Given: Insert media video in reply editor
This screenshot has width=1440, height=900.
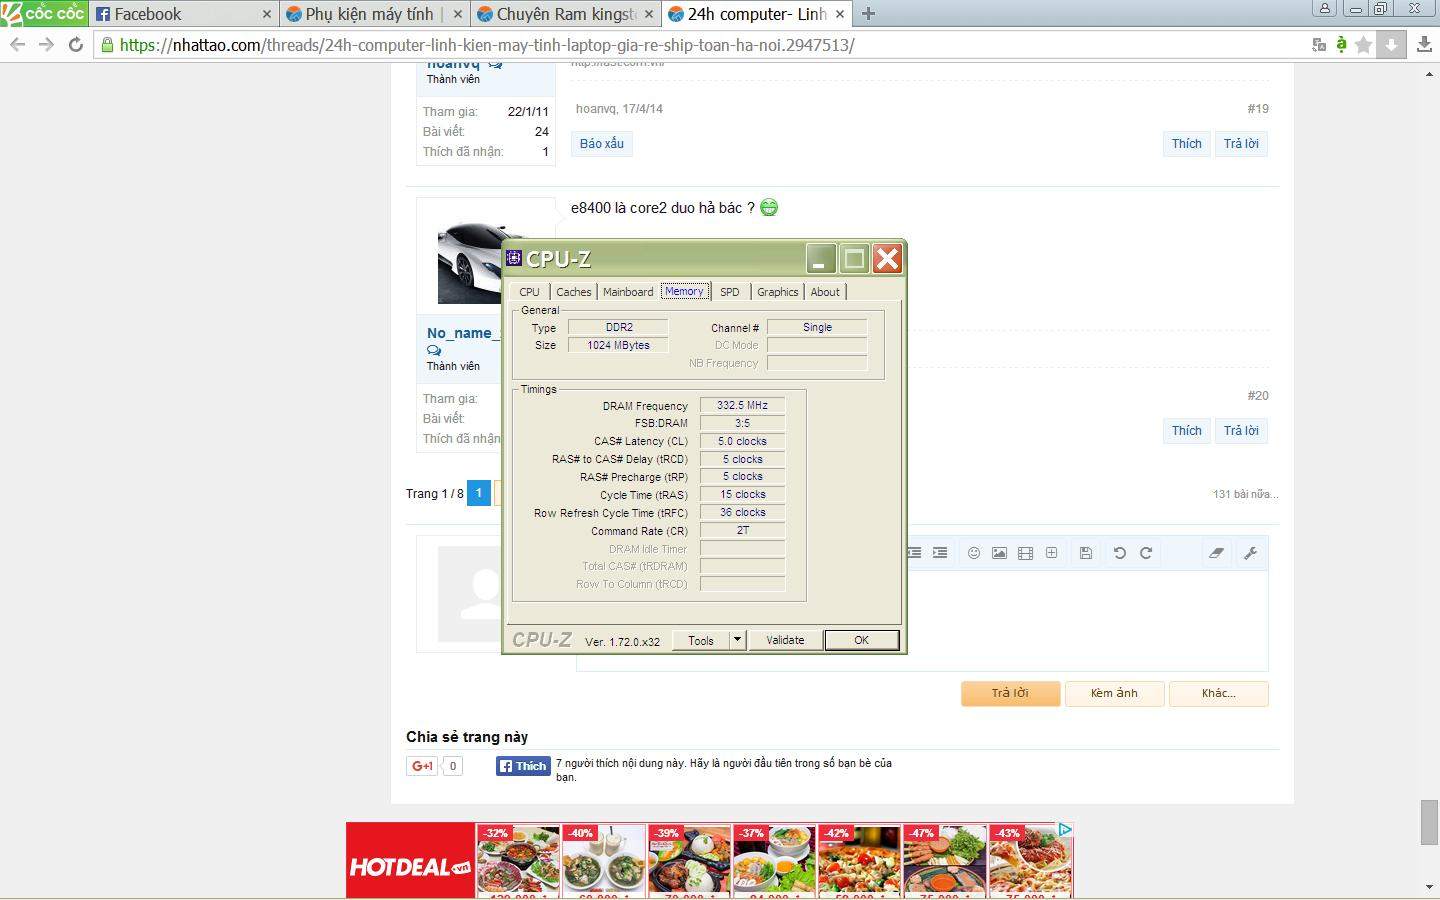Looking at the screenshot, I should [1025, 553].
